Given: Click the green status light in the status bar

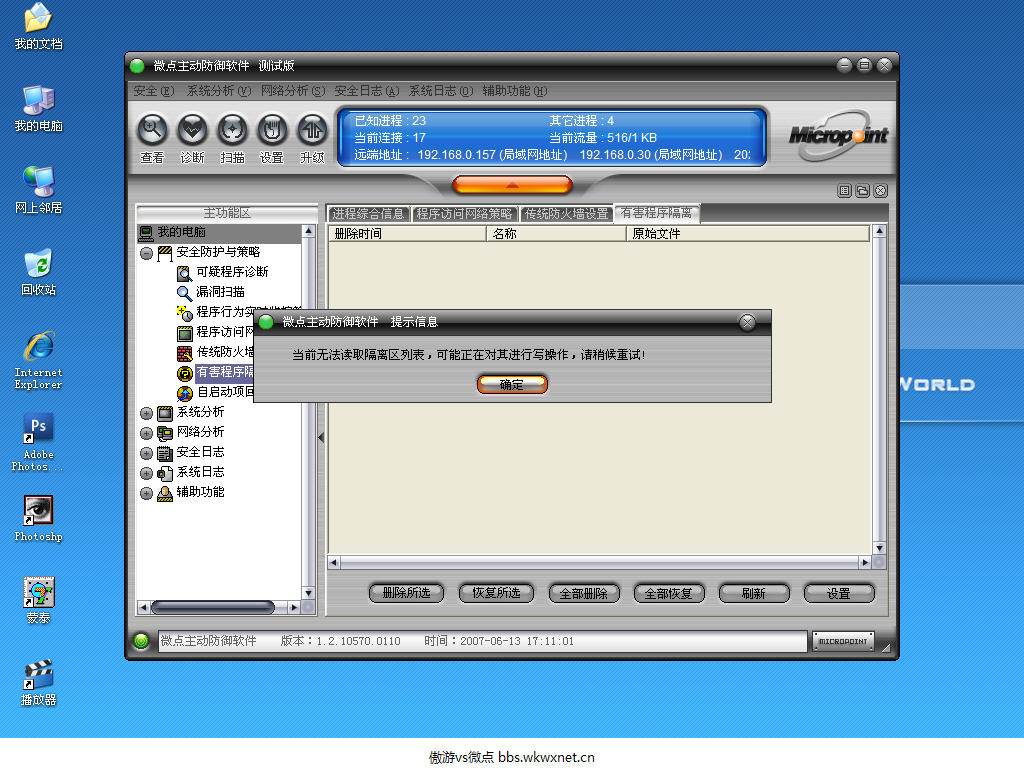Looking at the screenshot, I should 140,641.
